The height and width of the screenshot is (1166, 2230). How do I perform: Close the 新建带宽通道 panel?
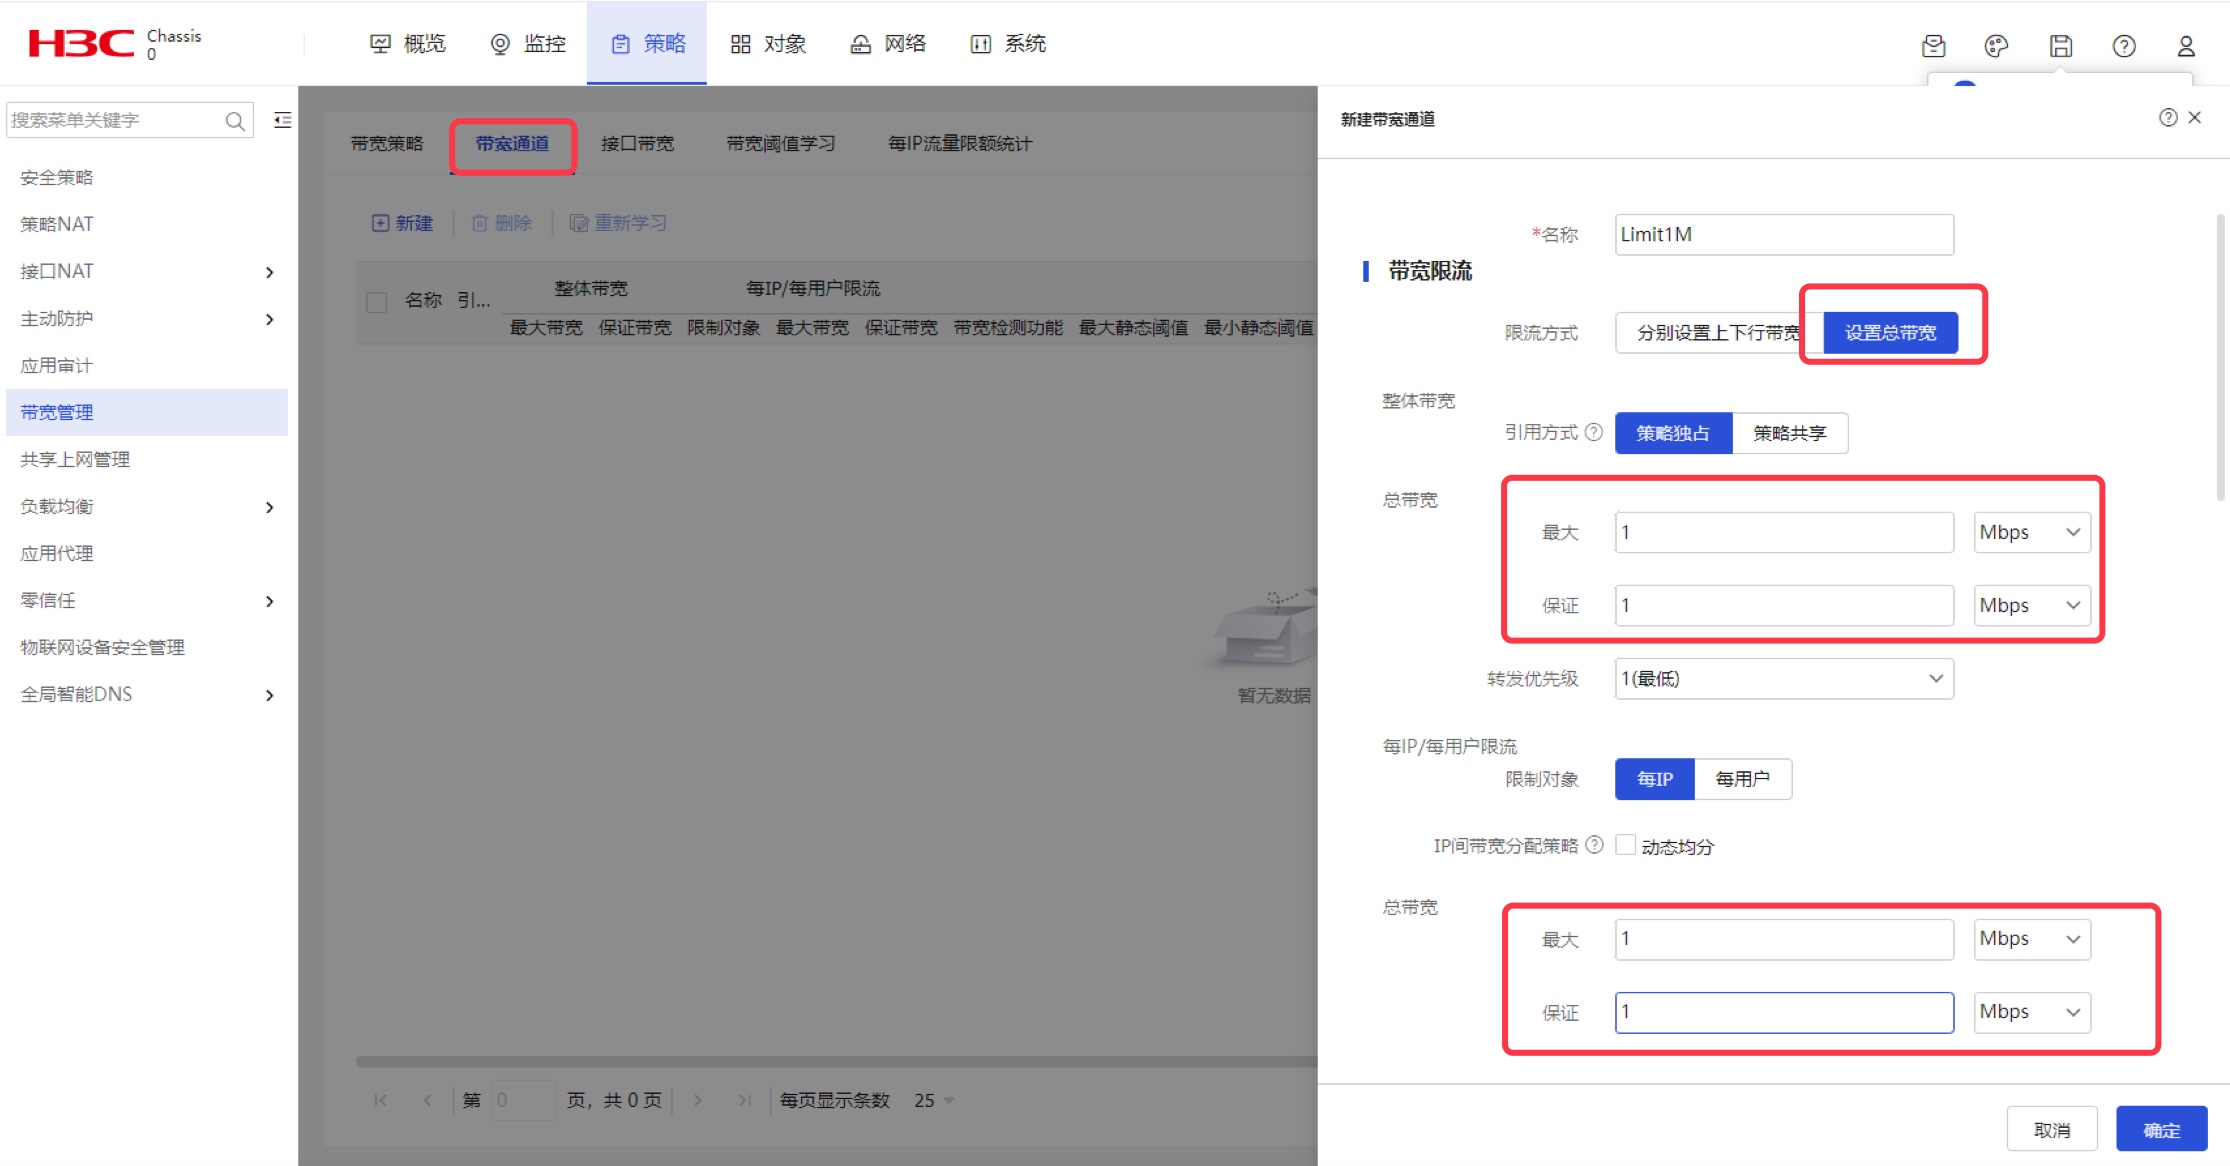(x=2195, y=118)
